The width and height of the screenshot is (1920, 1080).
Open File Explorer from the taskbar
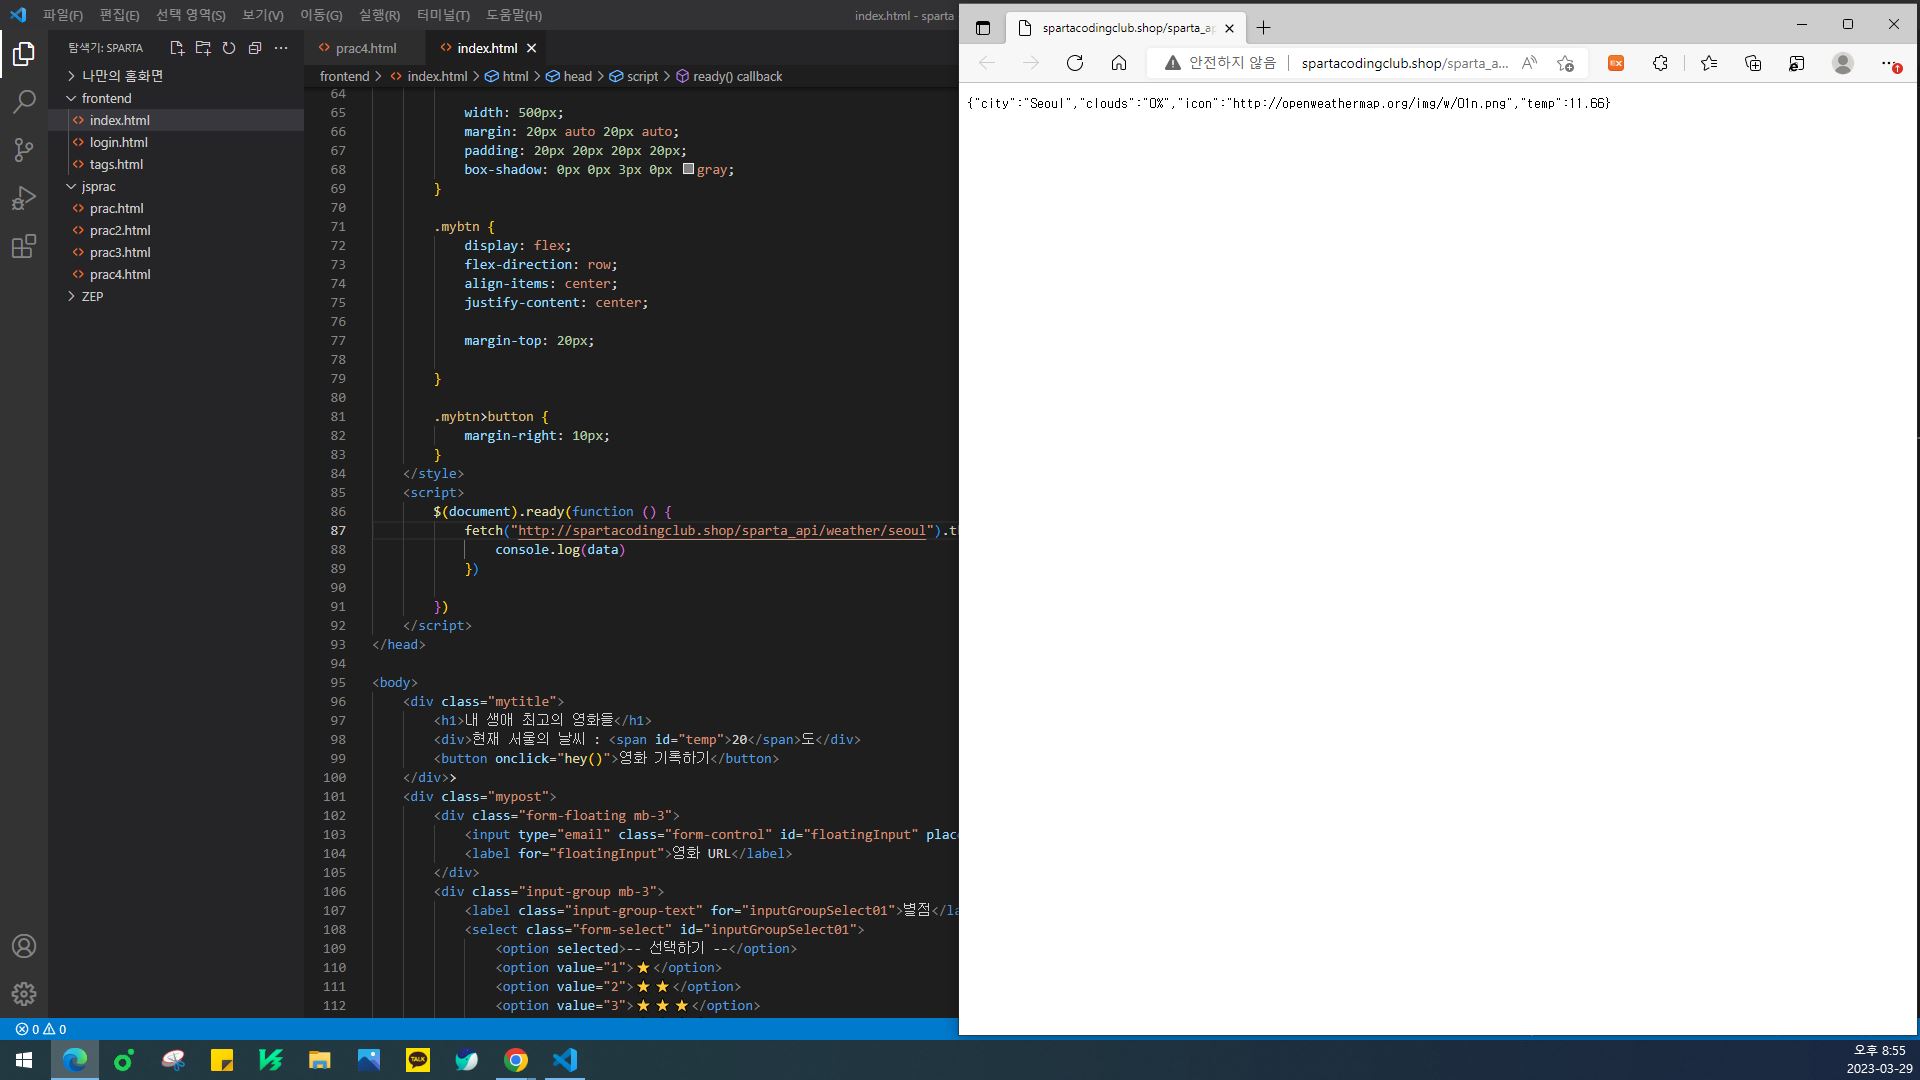coord(320,1060)
